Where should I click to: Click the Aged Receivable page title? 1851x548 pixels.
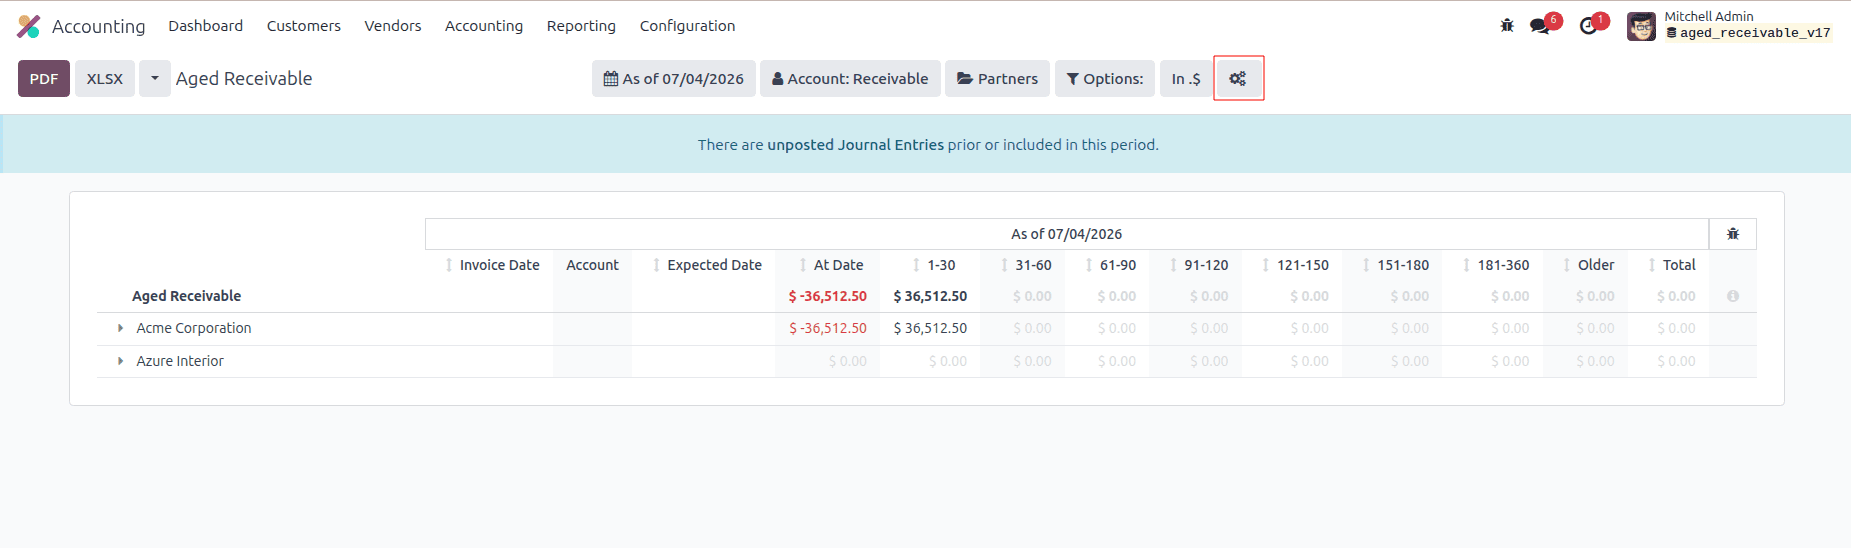coord(244,78)
